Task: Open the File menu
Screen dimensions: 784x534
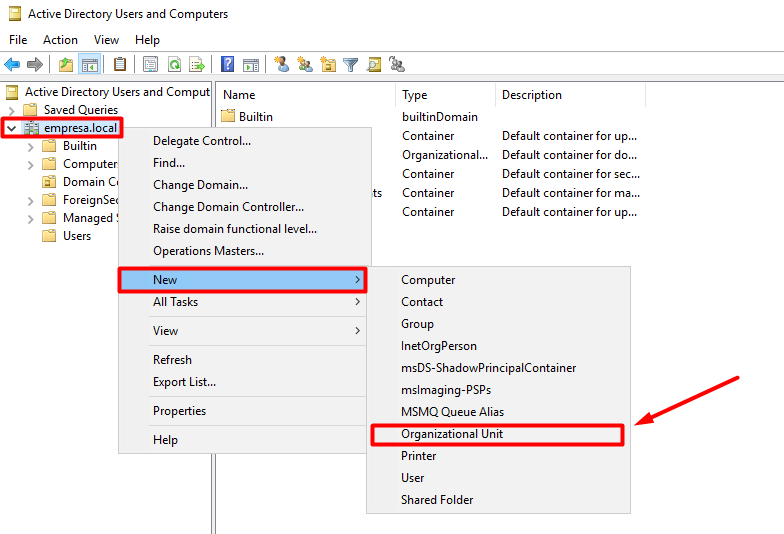Action: (x=18, y=40)
